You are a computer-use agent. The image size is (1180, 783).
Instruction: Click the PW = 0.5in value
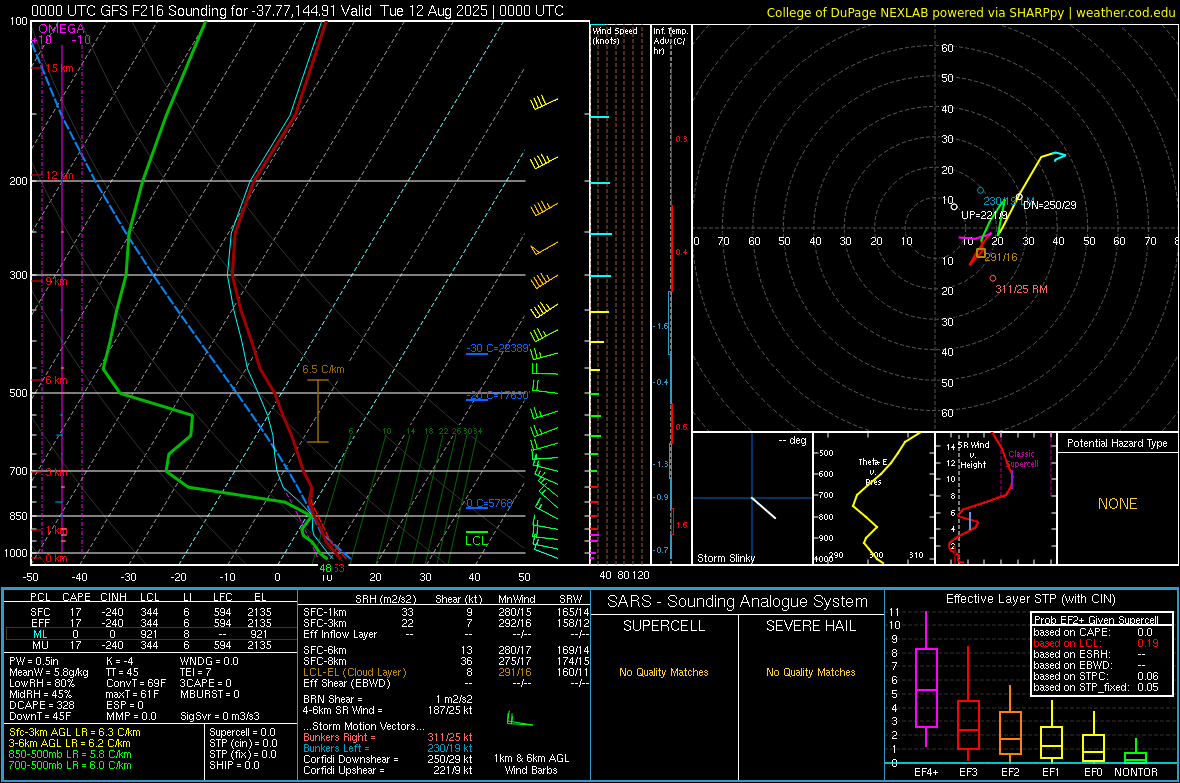click(34, 661)
